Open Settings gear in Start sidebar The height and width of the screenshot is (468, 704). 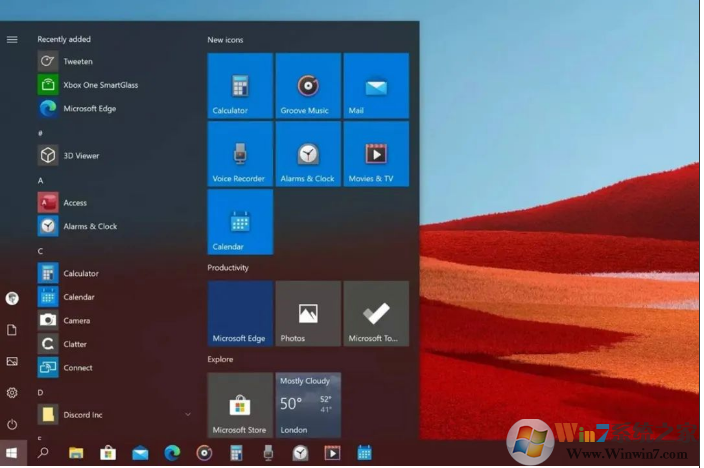[12, 393]
